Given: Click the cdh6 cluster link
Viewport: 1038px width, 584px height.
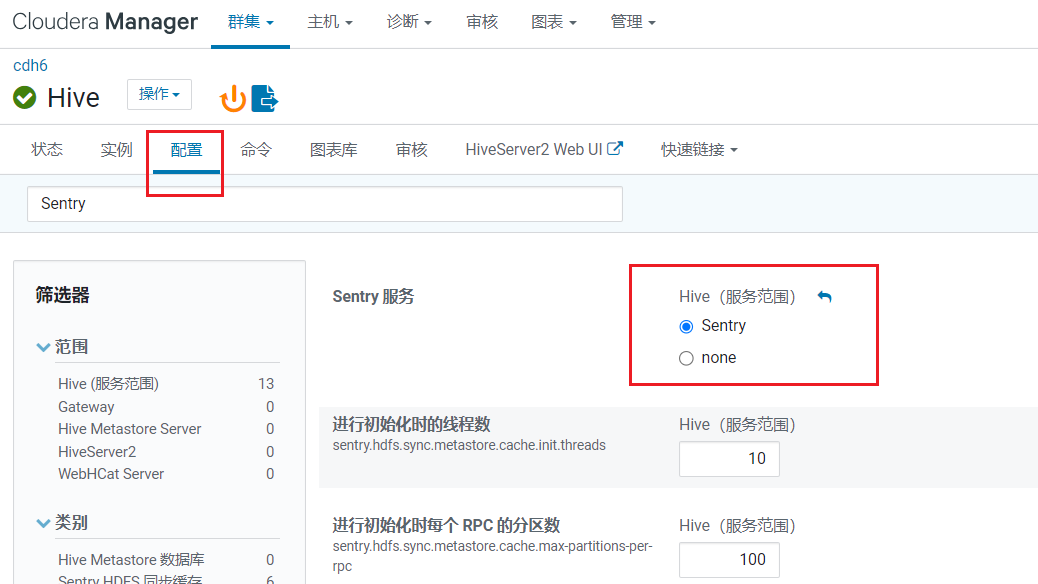Looking at the screenshot, I should coord(30,66).
